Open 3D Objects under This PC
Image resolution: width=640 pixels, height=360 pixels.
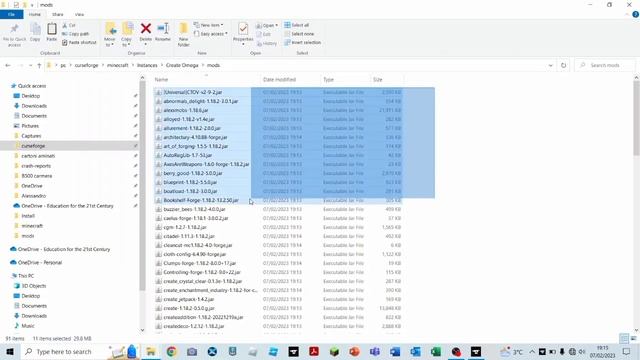pyautogui.click(x=33, y=286)
